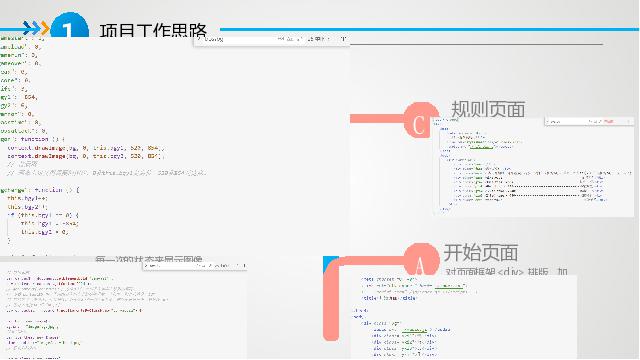
Task: Select the 规则页面 heading
Action: 488,109
